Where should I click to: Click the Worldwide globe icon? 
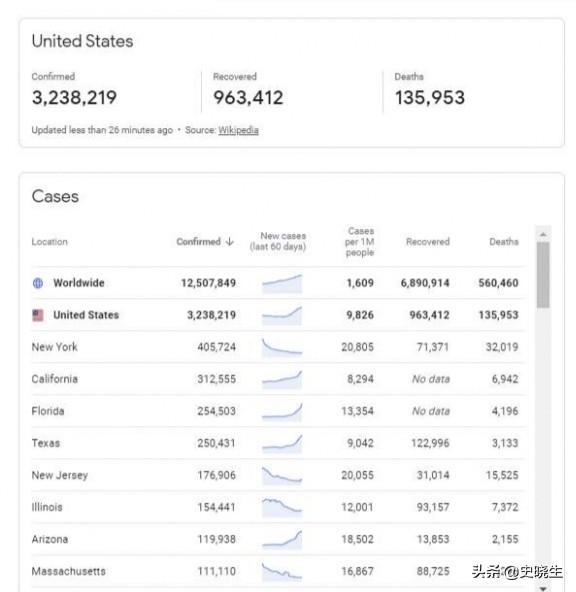(38, 283)
